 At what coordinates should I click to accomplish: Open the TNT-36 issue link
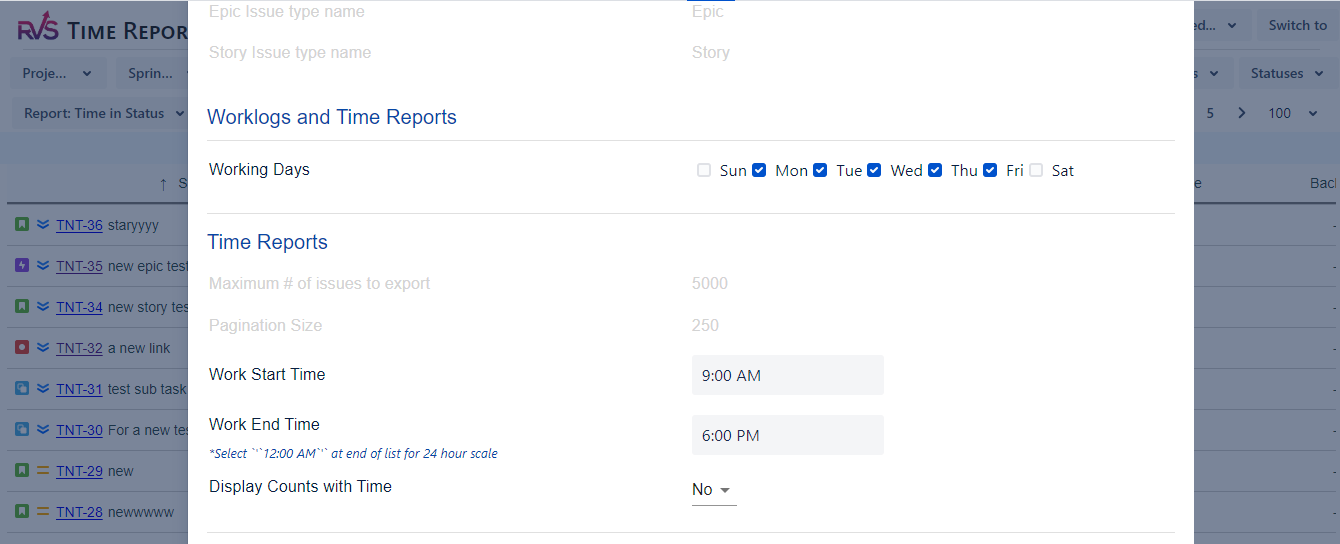coord(79,225)
